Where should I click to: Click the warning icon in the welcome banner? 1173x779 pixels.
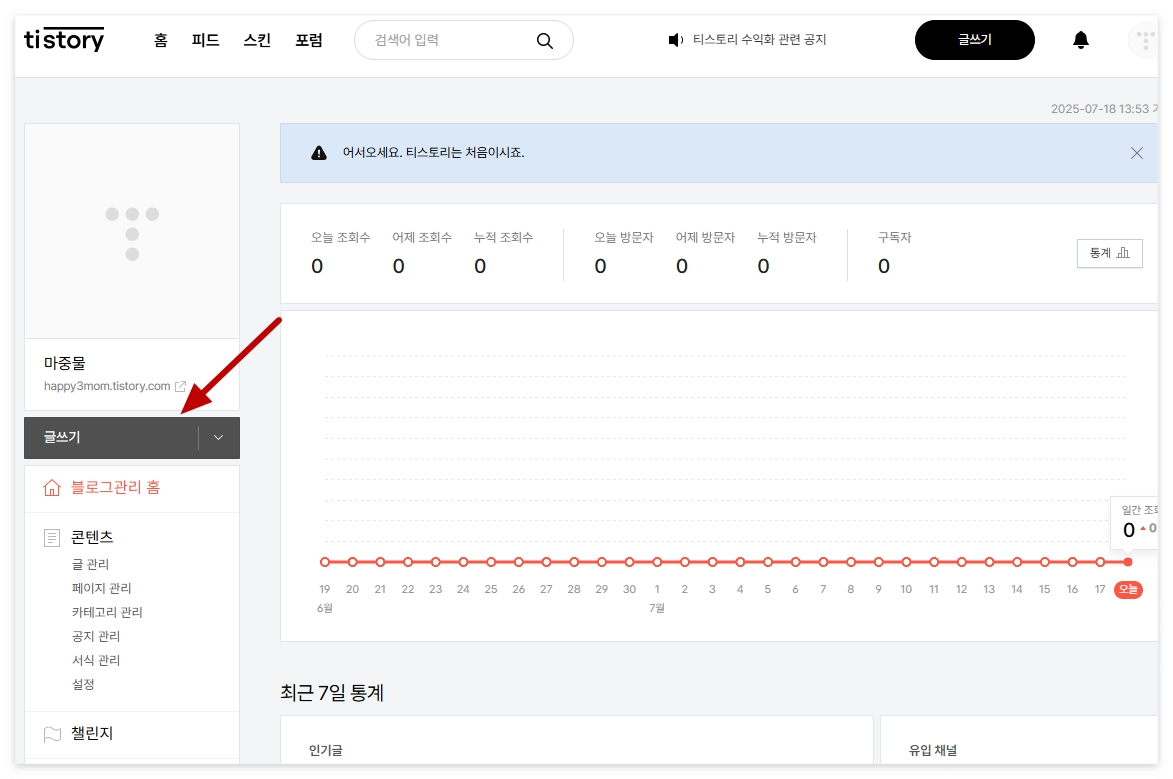coord(318,153)
